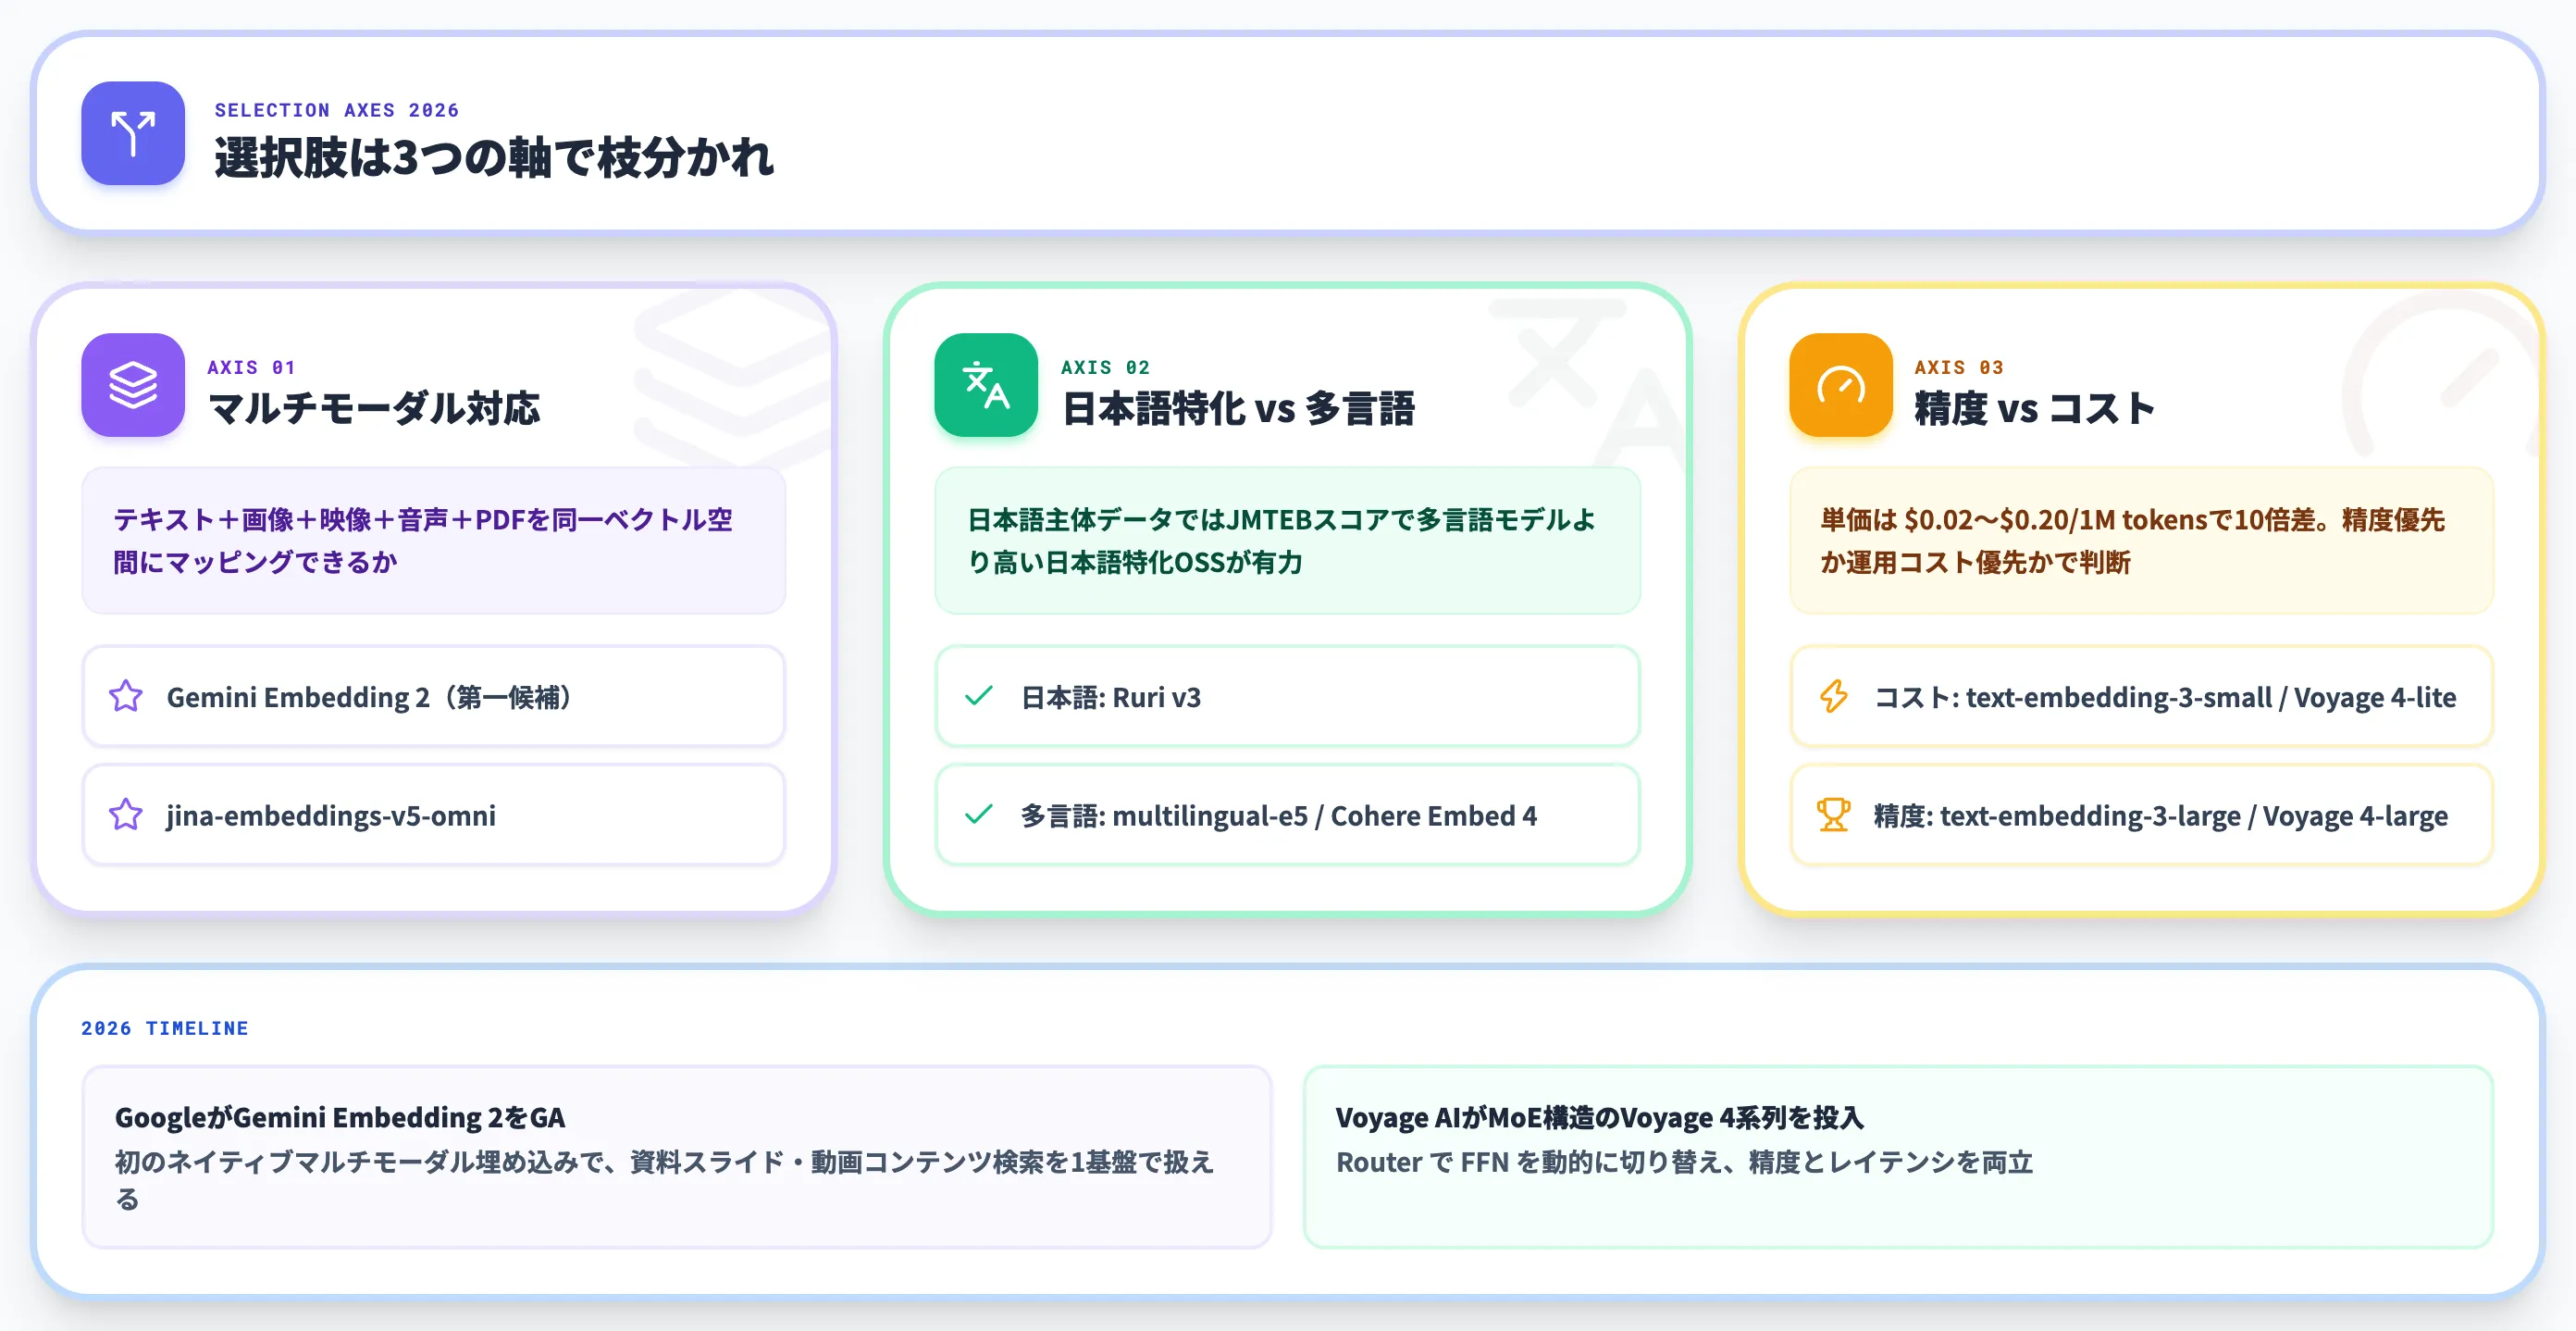Click the 精度 vs コスト title
The image size is (2576, 1331).
2035,408
